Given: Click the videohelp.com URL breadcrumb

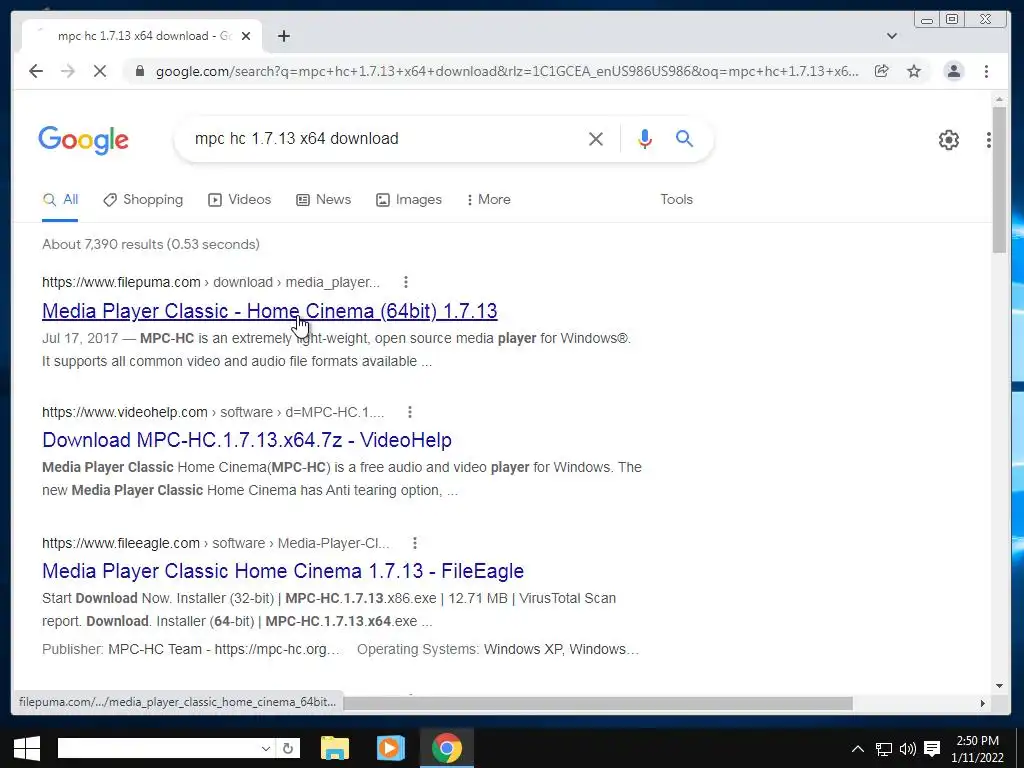Looking at the screenshot, I should (x=213, y=412).
